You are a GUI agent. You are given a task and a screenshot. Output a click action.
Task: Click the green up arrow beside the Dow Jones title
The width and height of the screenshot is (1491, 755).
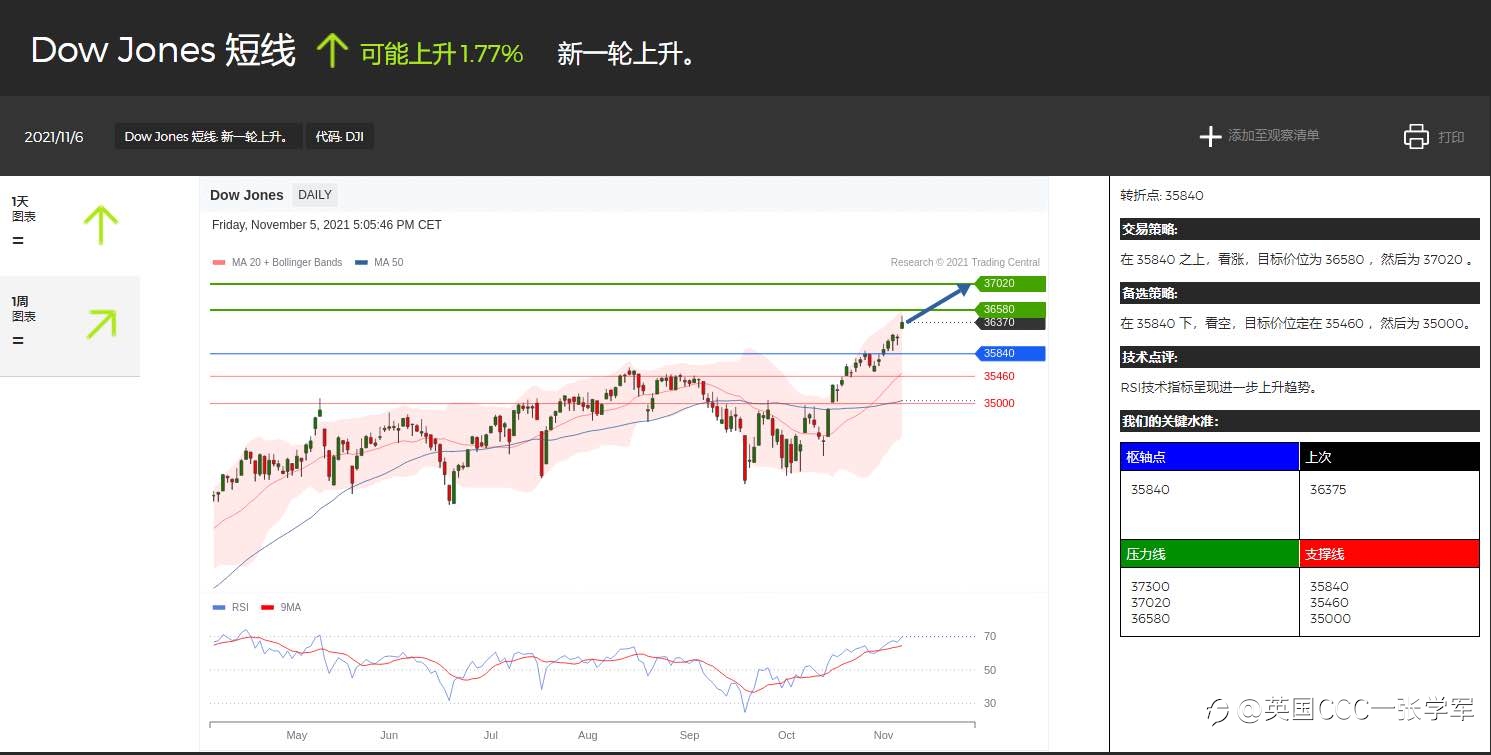332,50
